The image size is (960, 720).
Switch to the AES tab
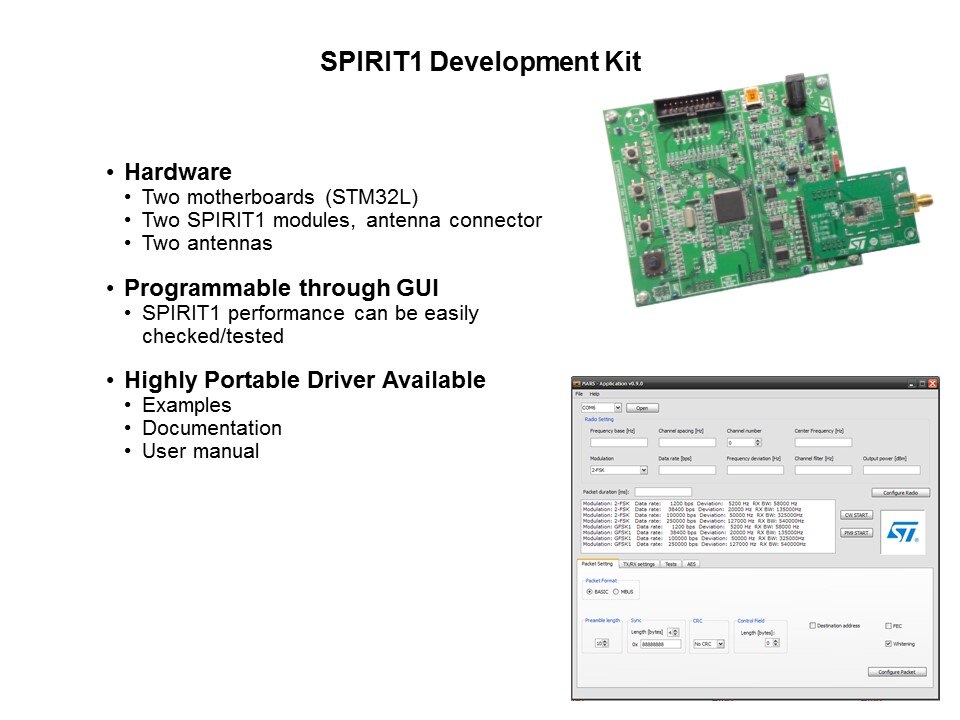(x=691, y=564)
